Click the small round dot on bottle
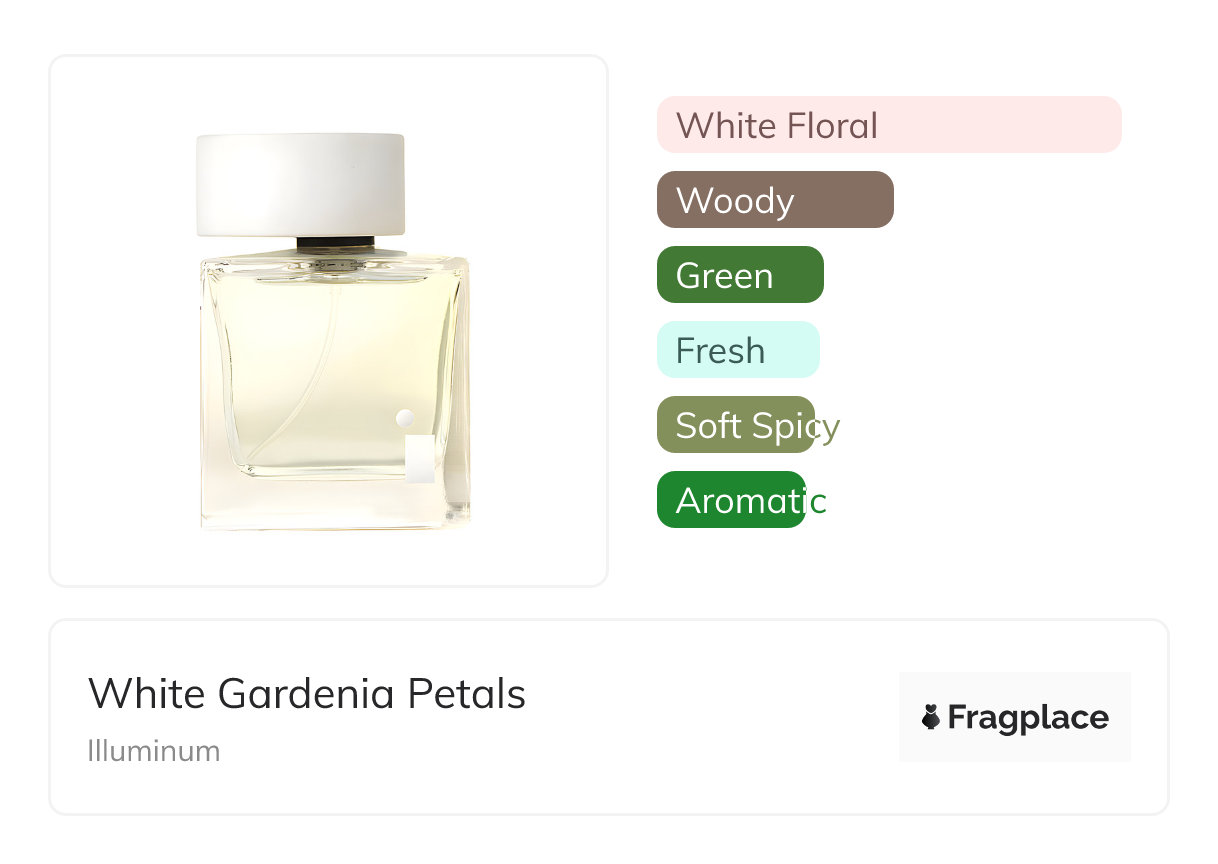1218x864 pixels. click(405, 417)
